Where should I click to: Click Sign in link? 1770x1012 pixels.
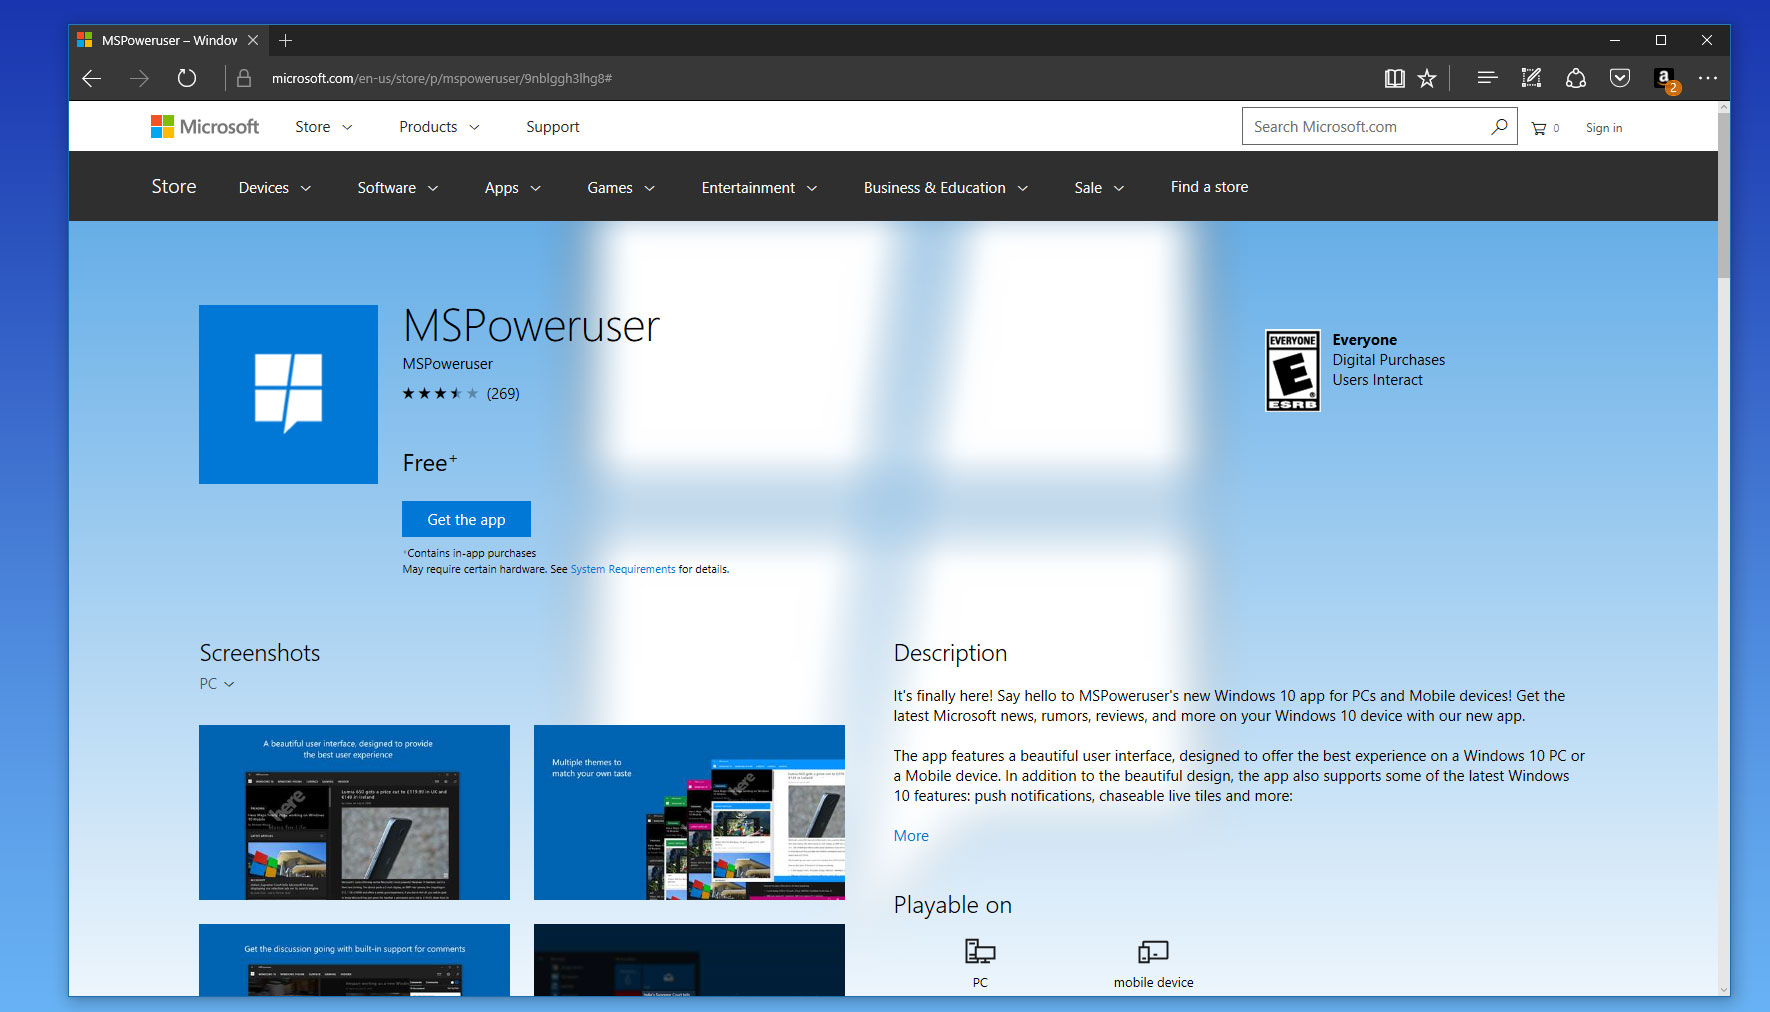(1604, 128)
